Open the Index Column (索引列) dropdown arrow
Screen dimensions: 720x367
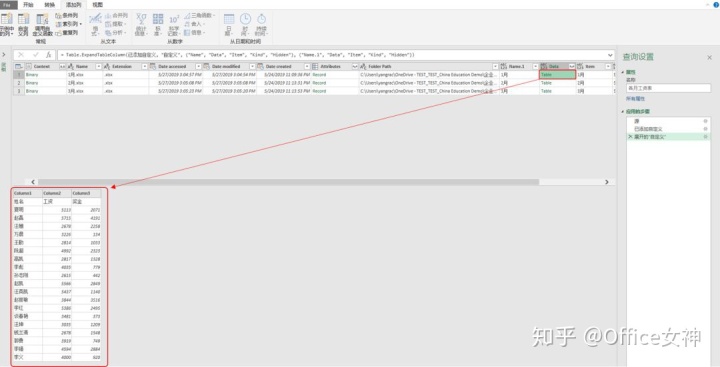(x=81, y=24)
